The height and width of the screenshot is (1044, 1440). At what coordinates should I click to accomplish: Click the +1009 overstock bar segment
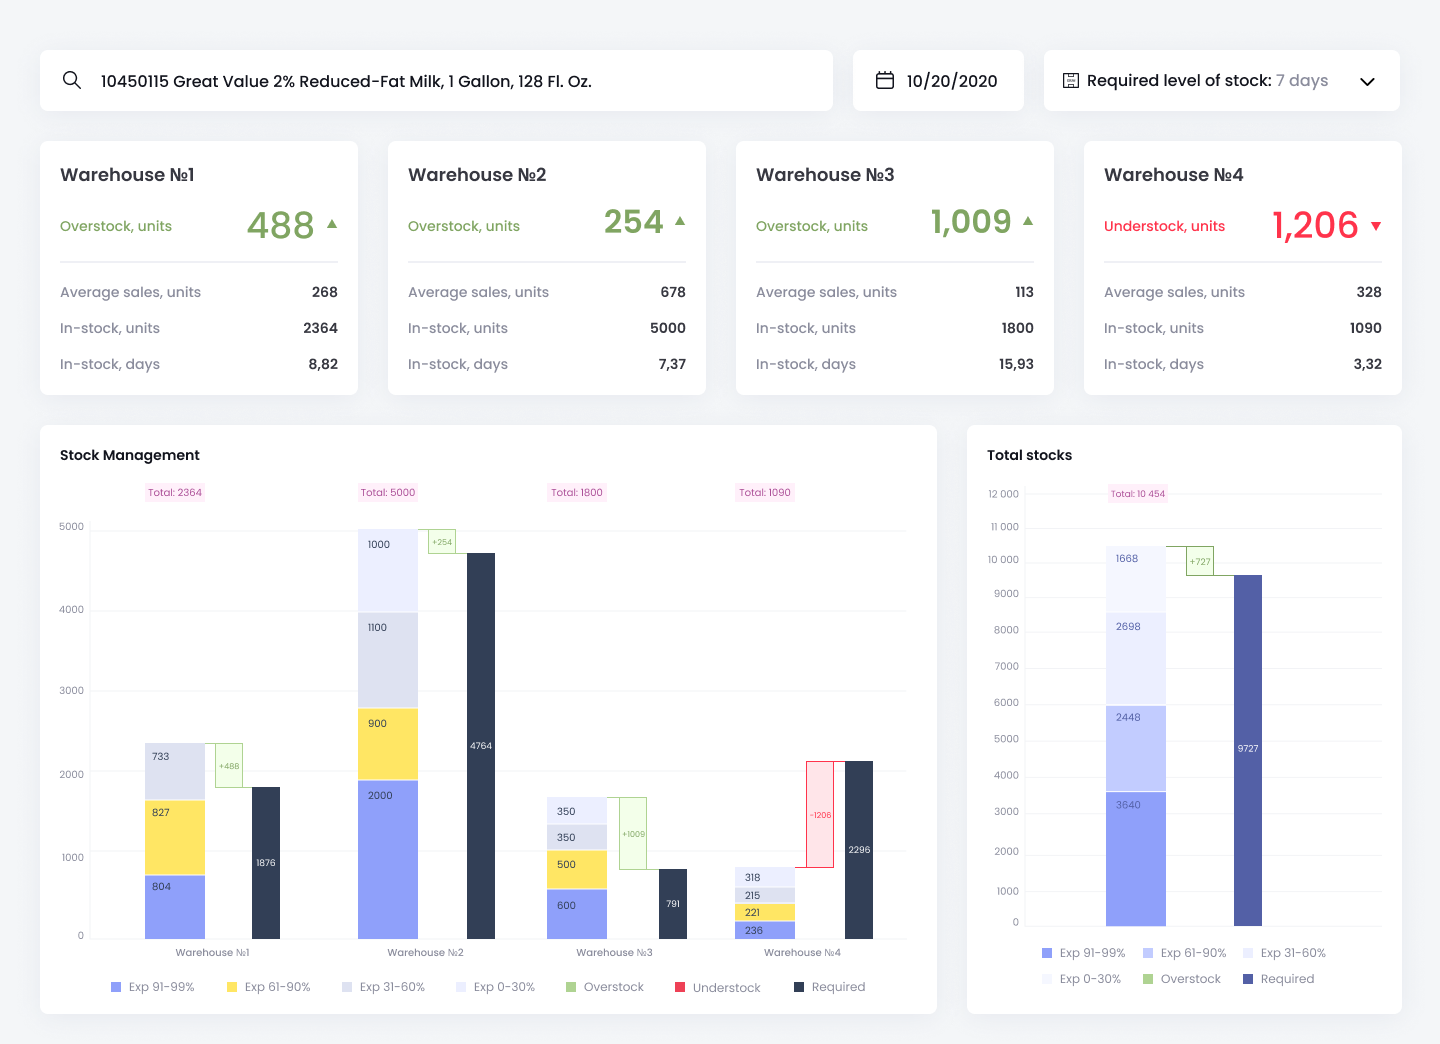(x=633, y=833)
